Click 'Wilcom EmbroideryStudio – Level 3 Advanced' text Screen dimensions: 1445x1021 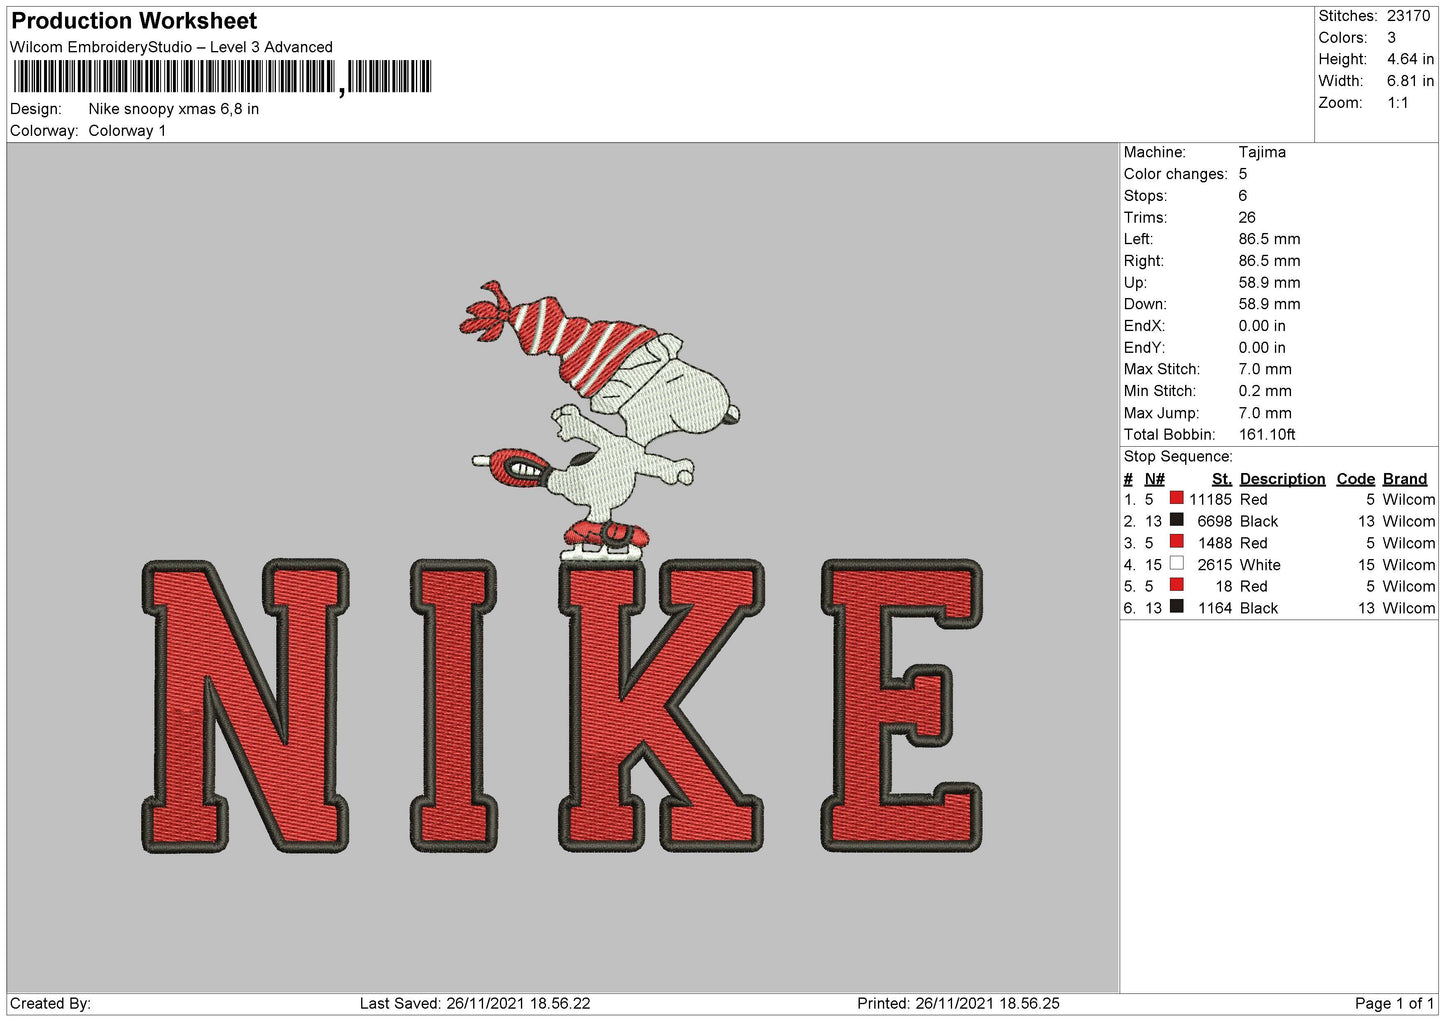point(171,47)
